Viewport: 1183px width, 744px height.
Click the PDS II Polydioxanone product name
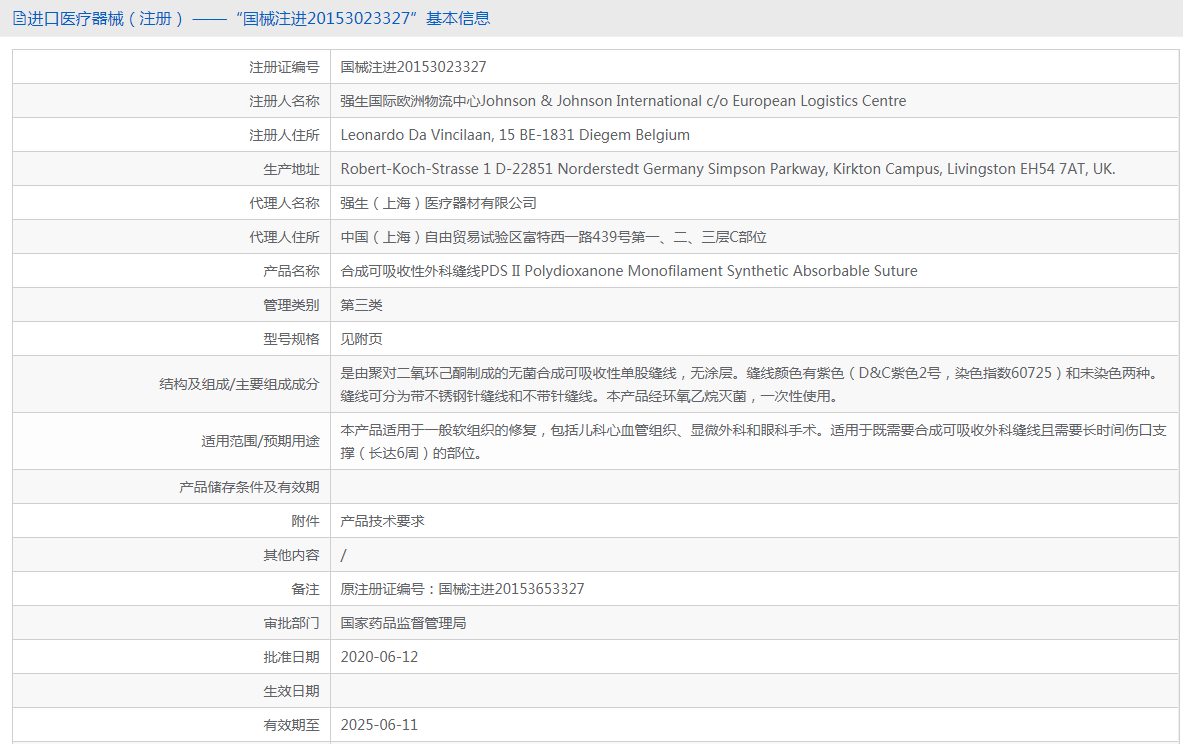click(x=628, y=271)
